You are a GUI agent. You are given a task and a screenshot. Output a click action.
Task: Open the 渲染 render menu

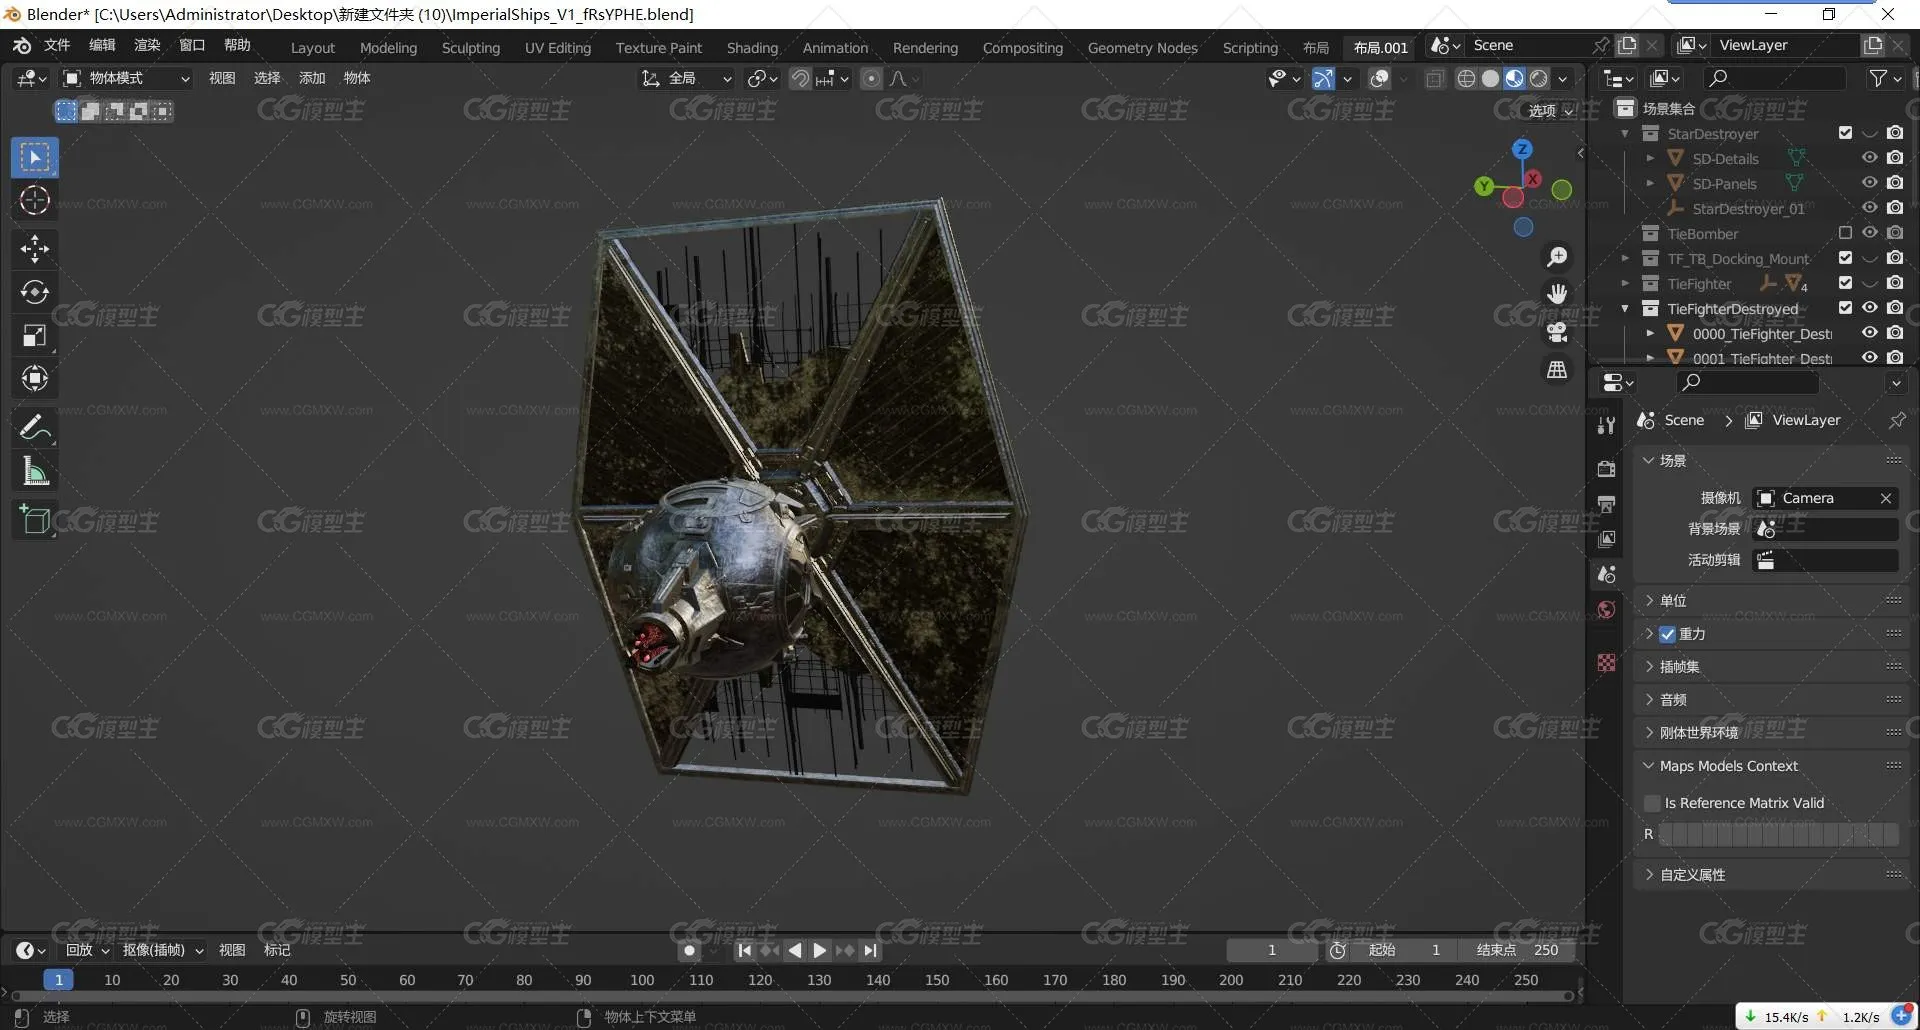(147, 45)
